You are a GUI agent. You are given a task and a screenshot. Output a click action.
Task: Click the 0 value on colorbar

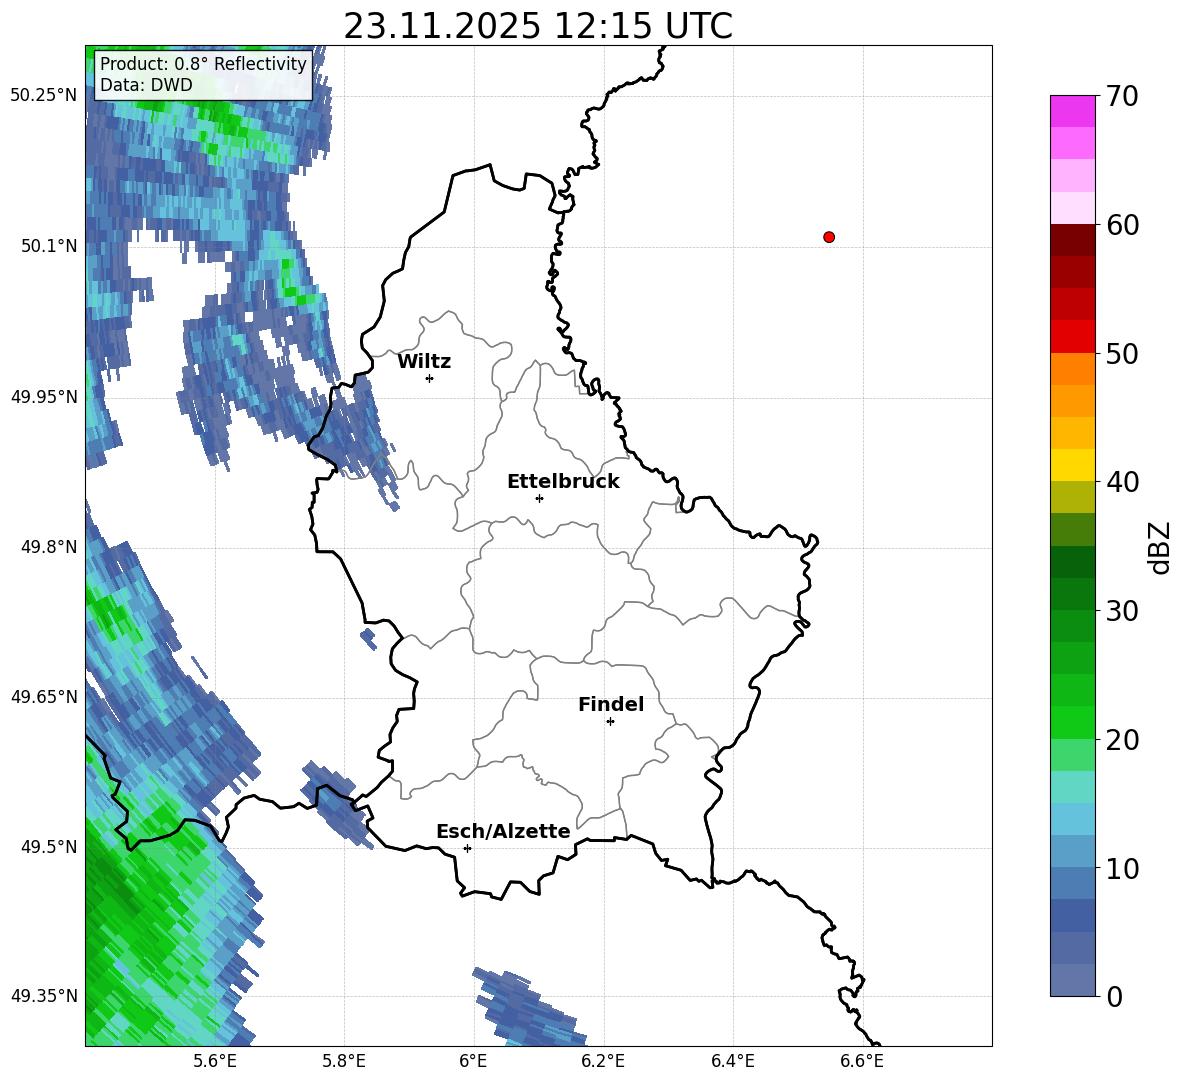pos(1114,996)
